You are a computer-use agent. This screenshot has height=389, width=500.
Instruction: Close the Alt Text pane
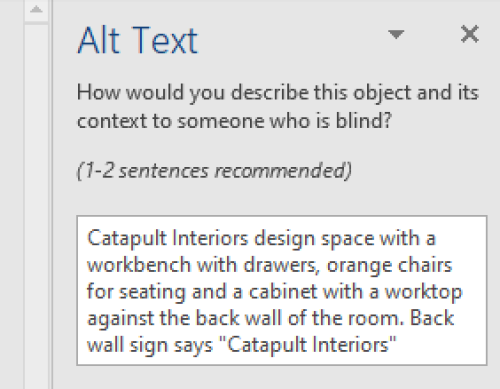pos(470,34)
